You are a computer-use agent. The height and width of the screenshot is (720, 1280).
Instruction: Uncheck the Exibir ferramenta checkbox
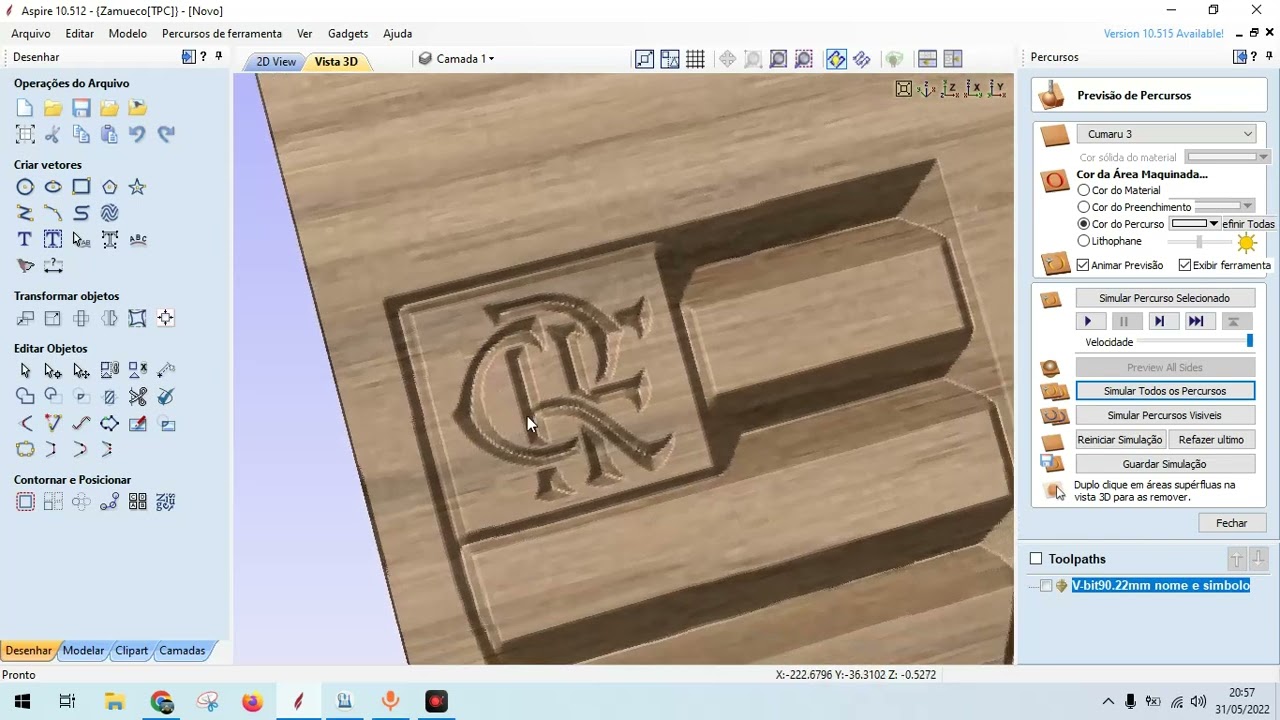pos(1185,265)
